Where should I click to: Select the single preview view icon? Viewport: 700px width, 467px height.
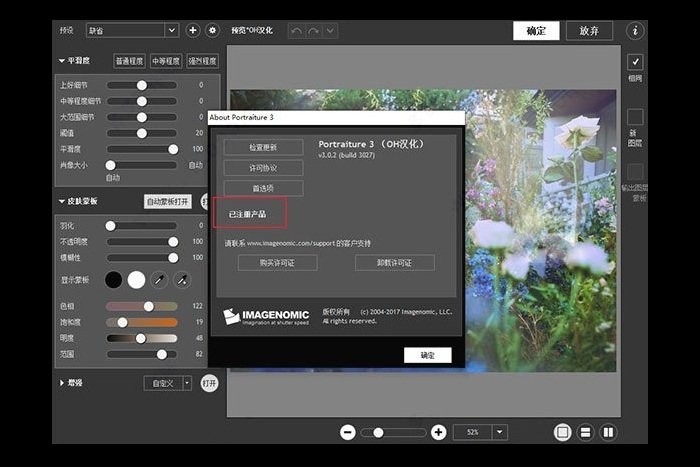(x=562, y=432)
